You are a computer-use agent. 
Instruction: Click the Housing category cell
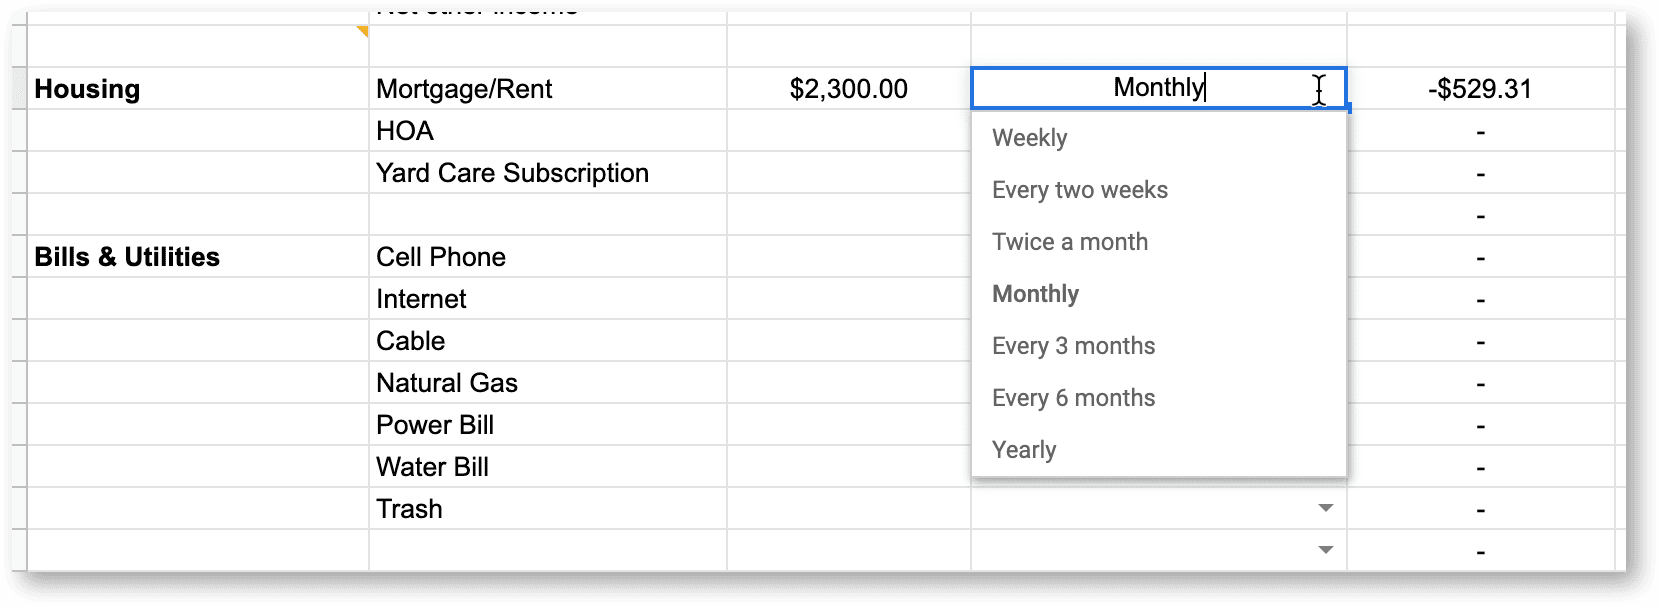(x=197, y=89)
